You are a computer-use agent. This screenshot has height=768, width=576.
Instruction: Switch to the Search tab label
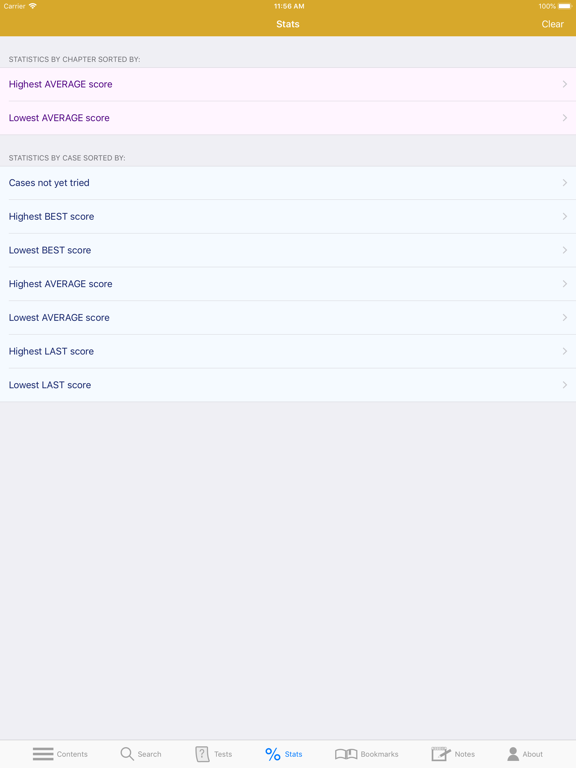tap(149, 754)
